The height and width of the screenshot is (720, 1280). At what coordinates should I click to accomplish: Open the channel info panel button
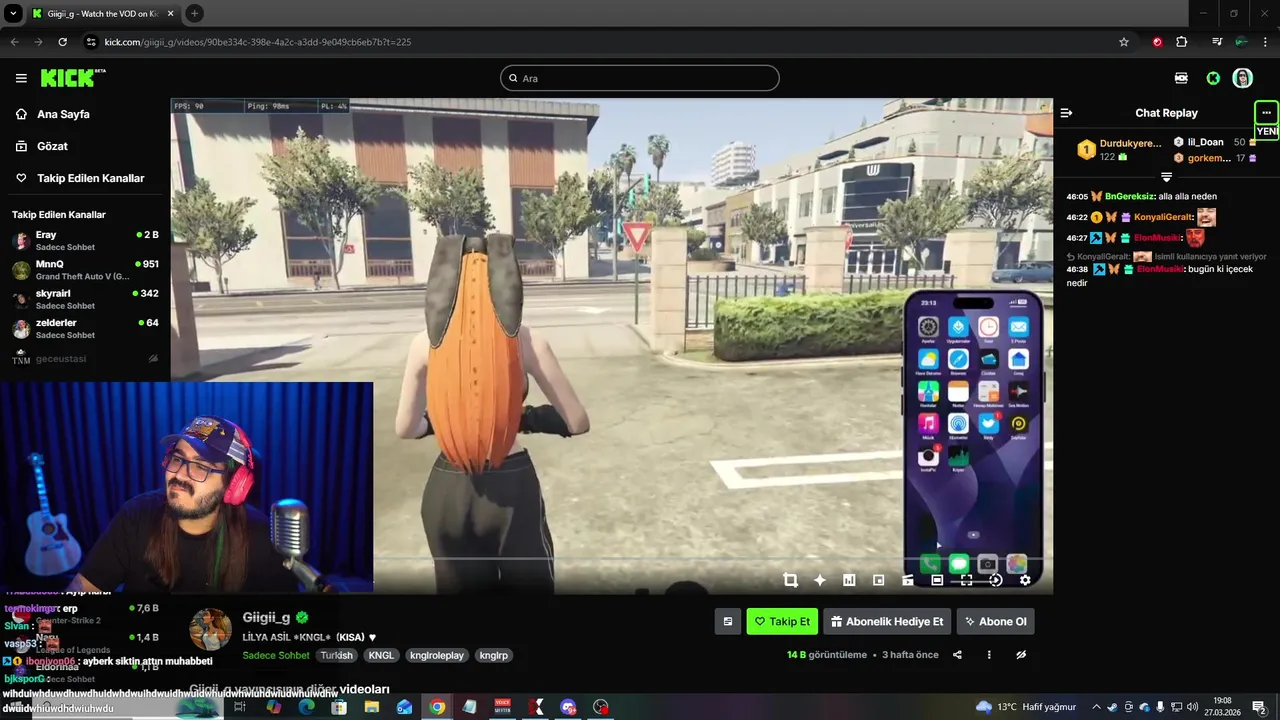pyautogui.click(x=728, y=621)
